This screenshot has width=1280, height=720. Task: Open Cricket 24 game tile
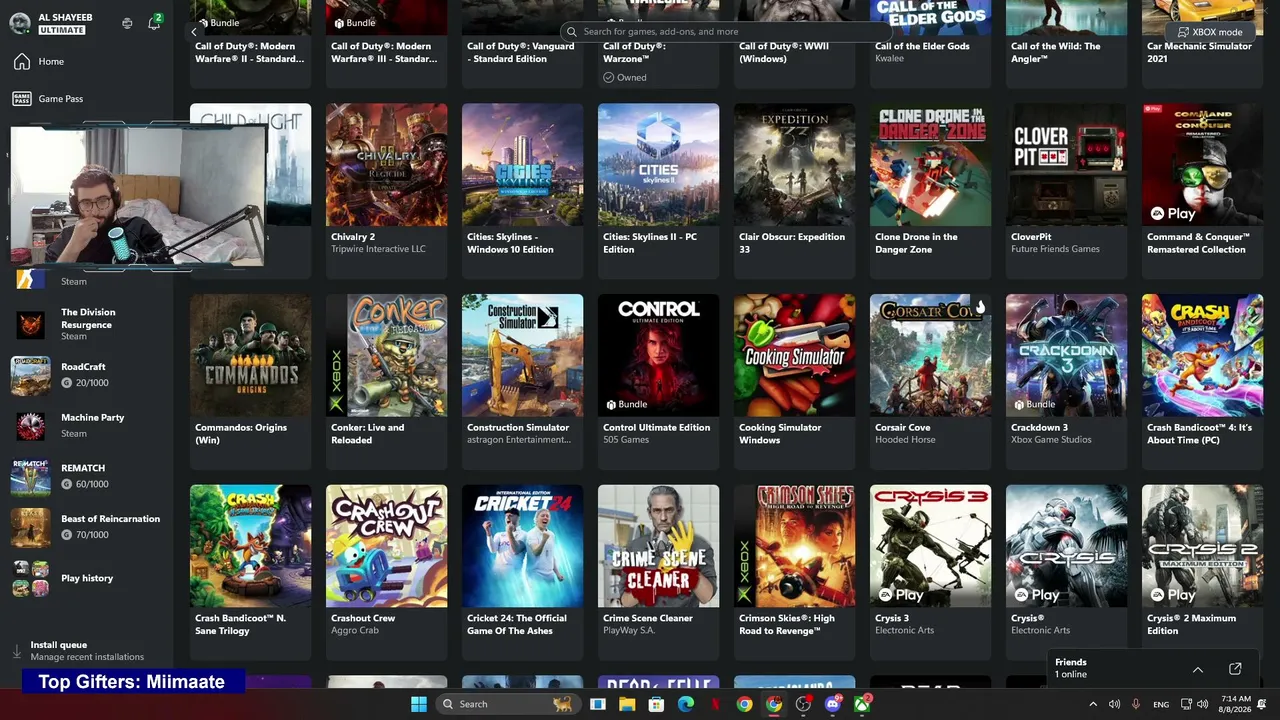pyautogui.click(x=522, y=572)
